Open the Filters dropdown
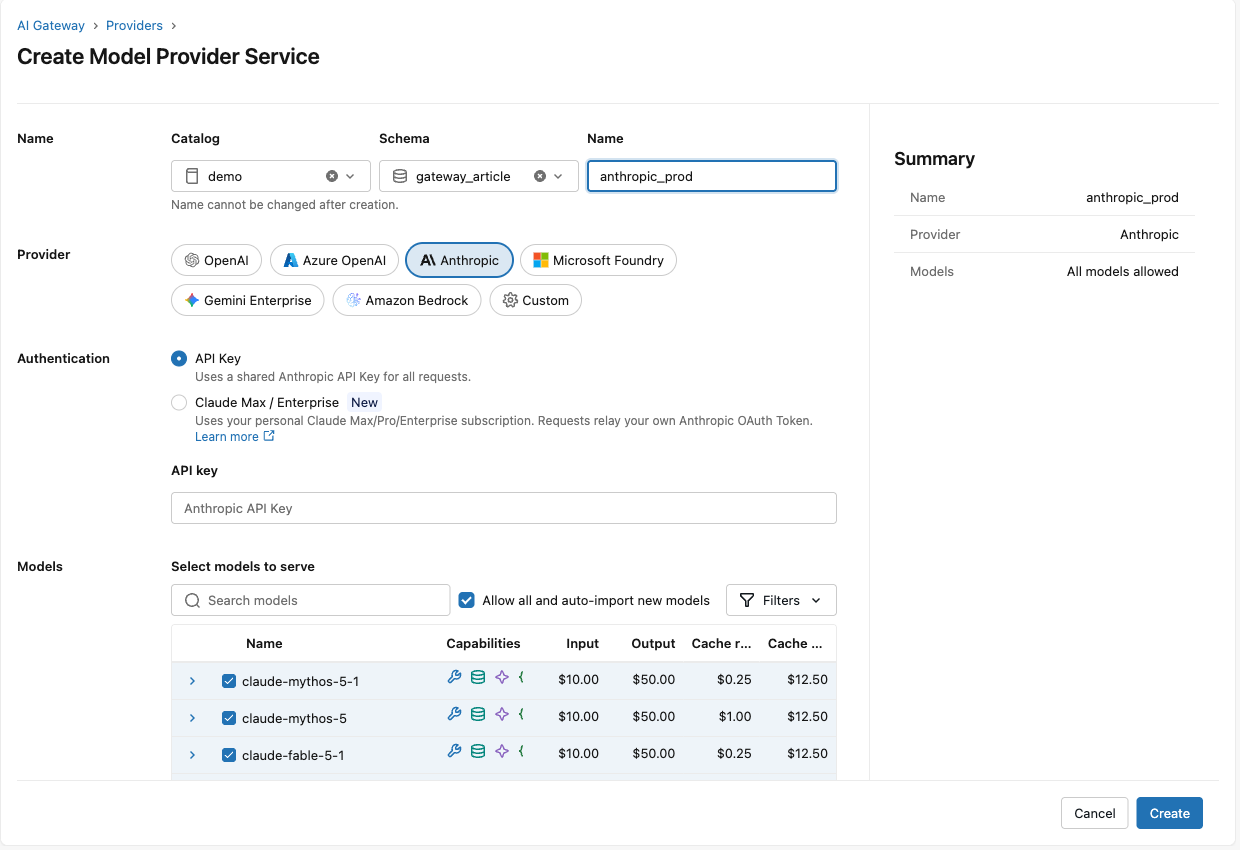Image resolution: width=1240 pixels, height=850 pixels. (x=781, y=600)
